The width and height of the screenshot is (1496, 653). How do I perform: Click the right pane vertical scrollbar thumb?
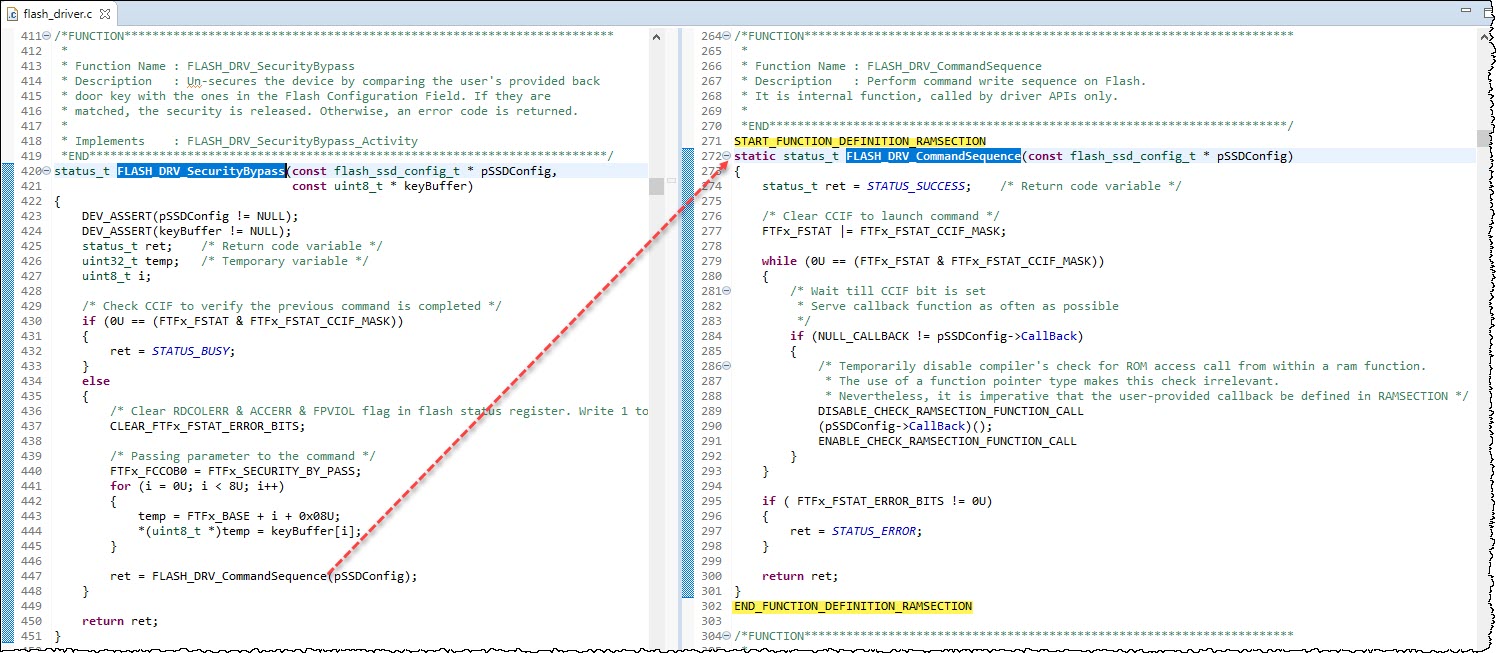1483,137
